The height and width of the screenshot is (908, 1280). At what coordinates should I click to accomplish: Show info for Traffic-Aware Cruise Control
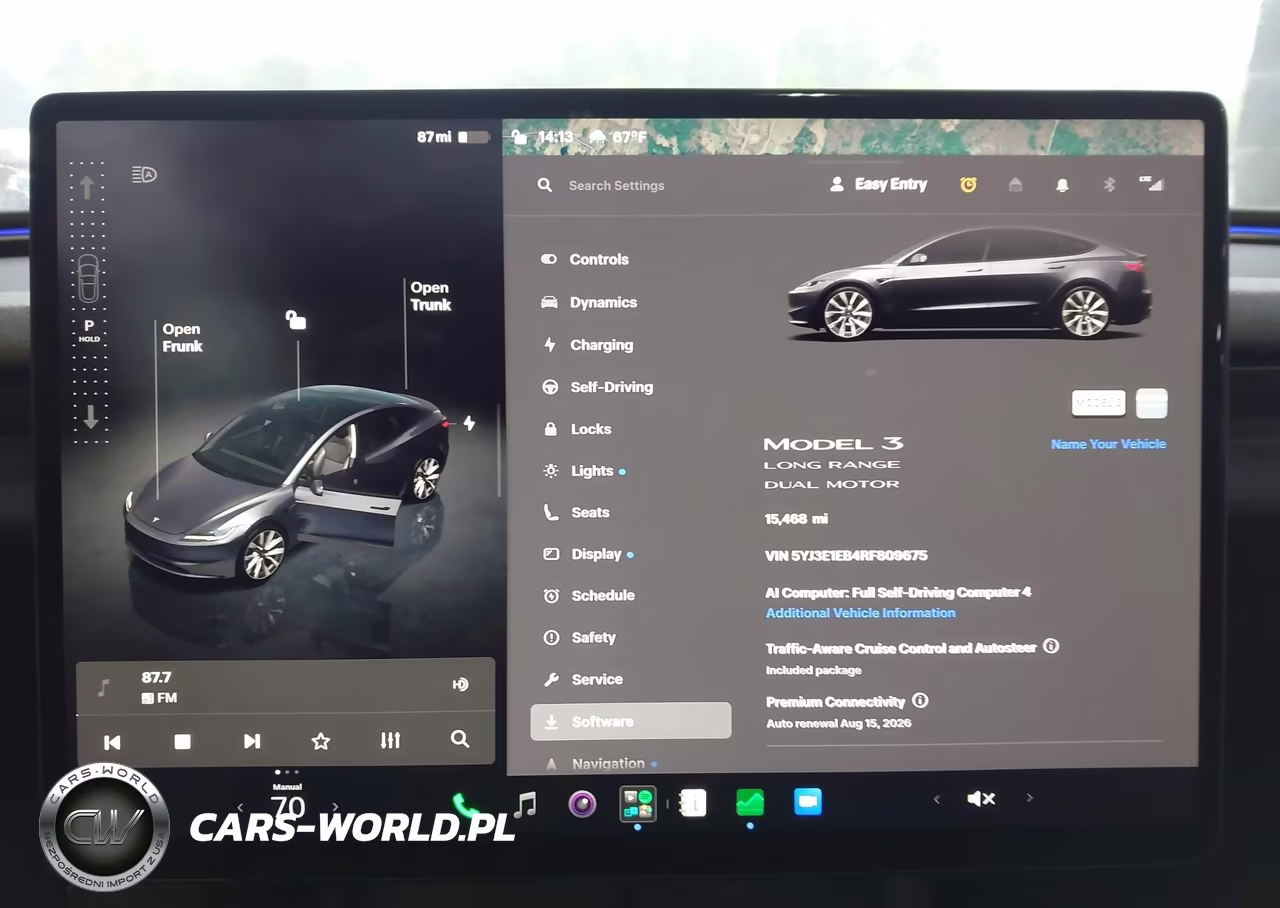click(1051, 646)
